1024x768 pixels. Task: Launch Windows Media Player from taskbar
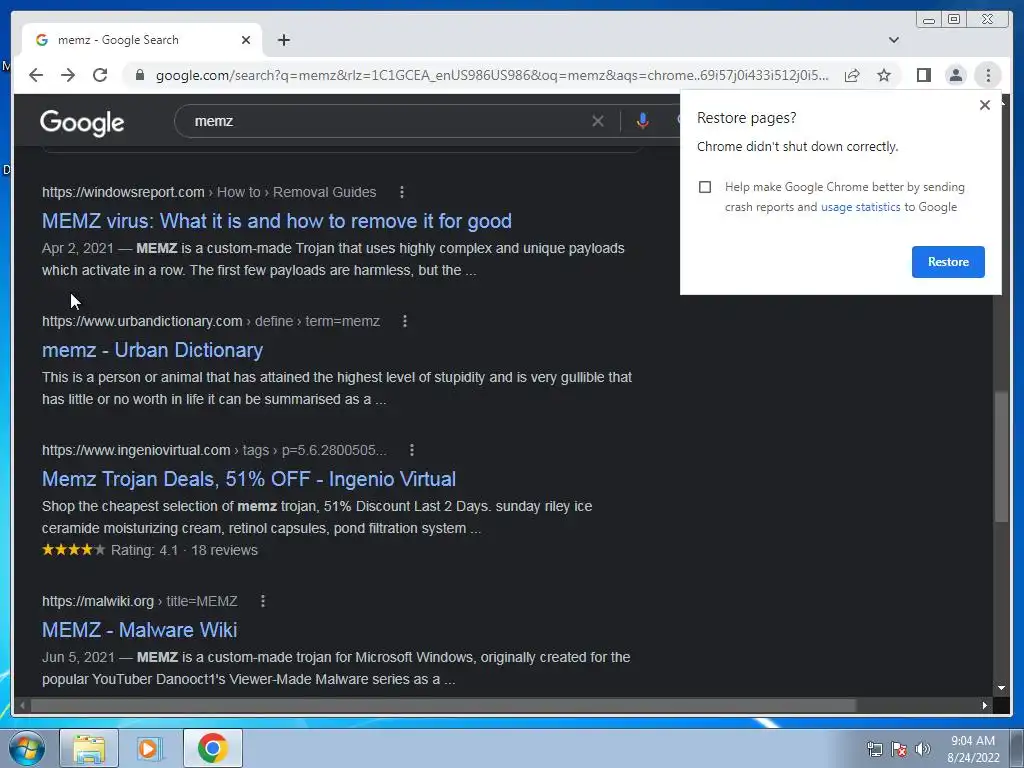click(150, 748)
